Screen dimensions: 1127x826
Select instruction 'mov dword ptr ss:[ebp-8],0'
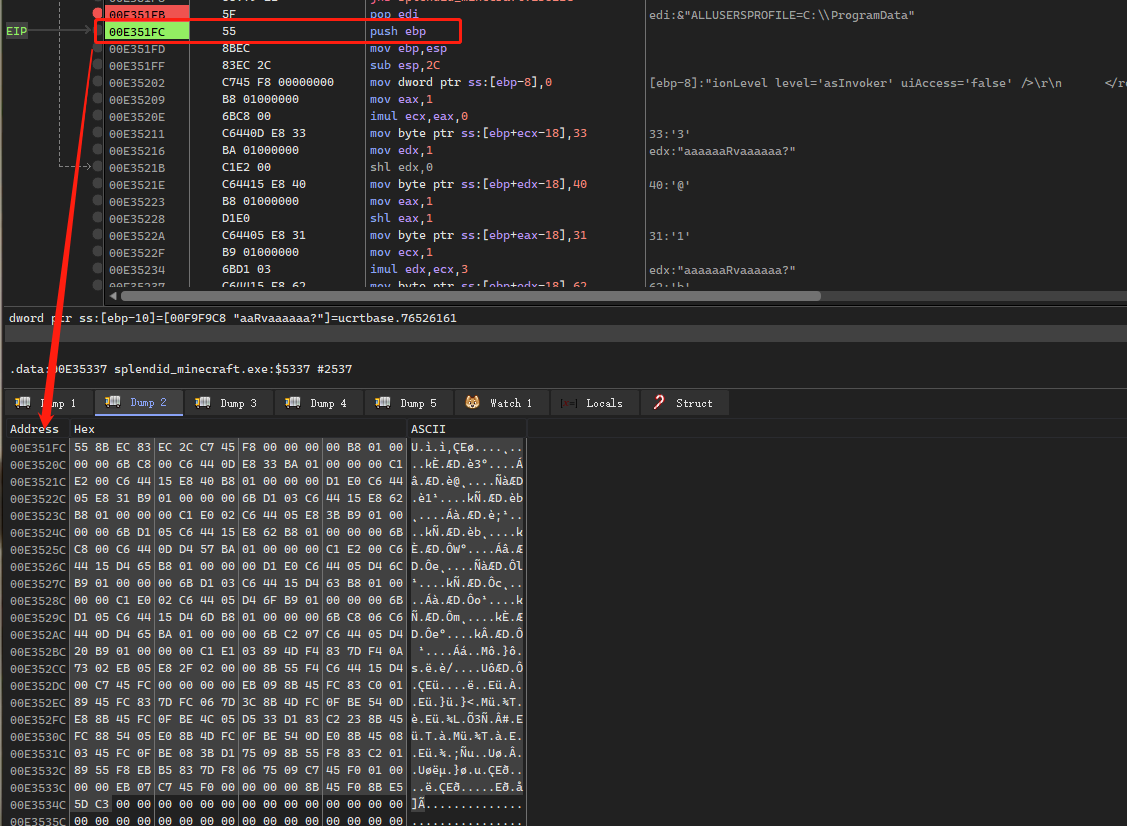coord(461,82)
